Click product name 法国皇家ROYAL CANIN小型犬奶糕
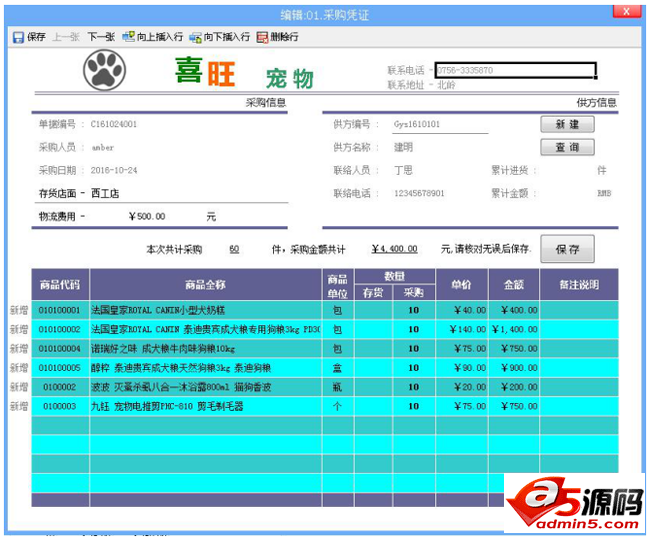Screen dimensions: 650x538 click(x=158, y=310)
